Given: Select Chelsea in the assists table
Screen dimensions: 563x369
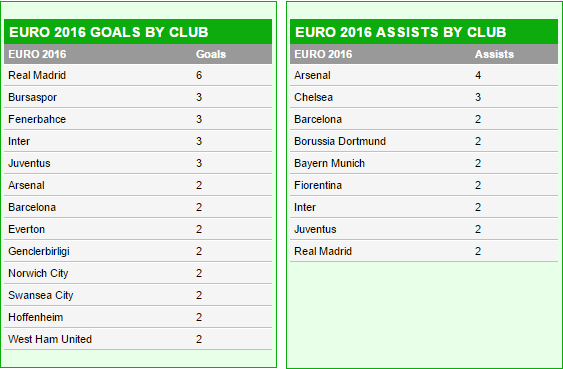Looking at the screenshot, I should click(313, 97).
